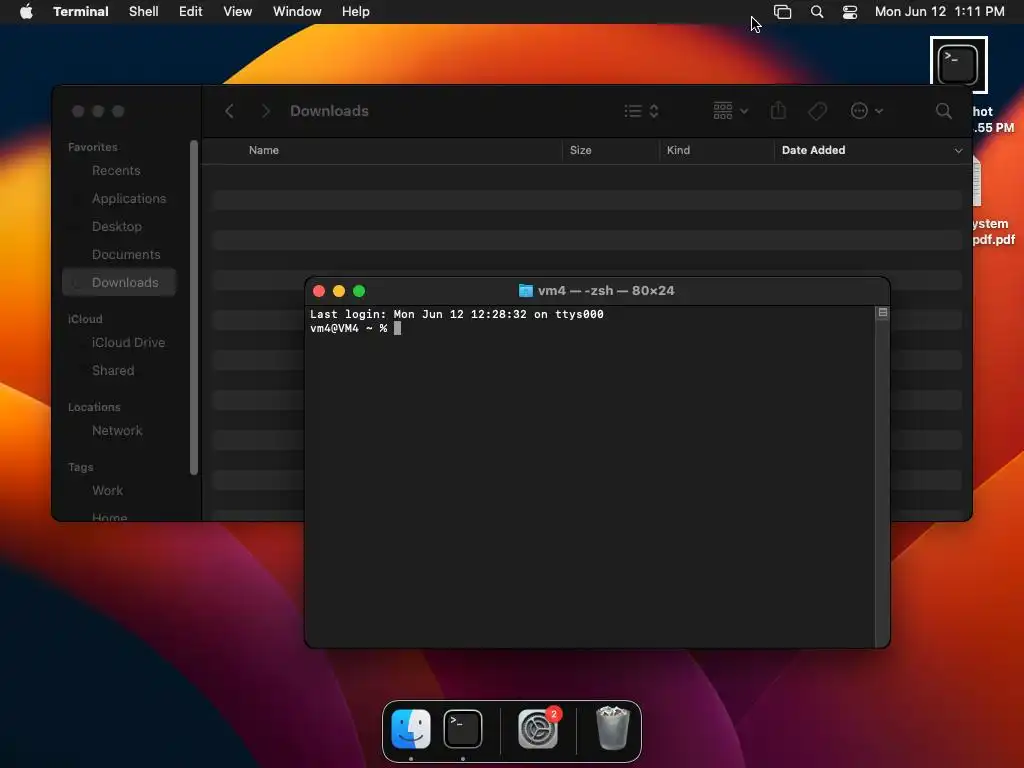Click the Stage Manager icon in menu bar
1024x768 pixels.
(x=782, y=12)
